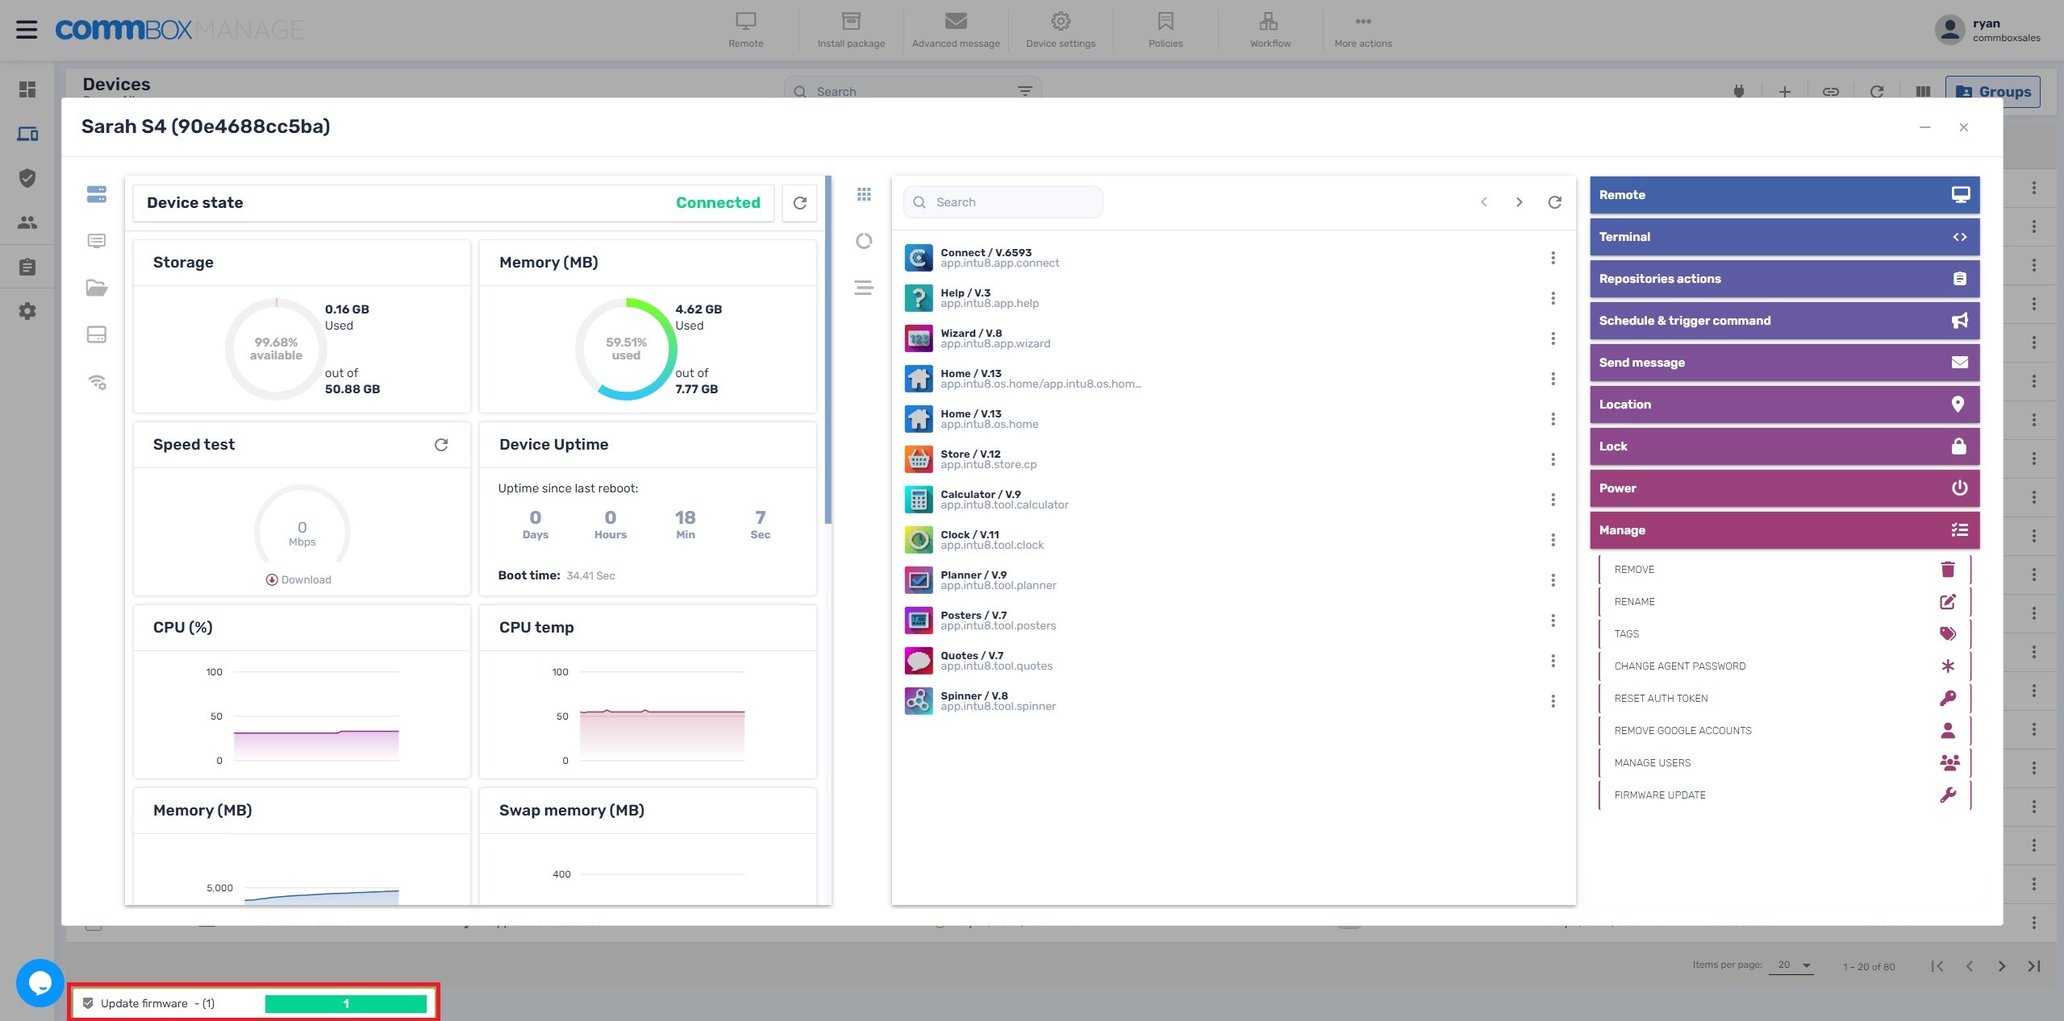Click the Advanced message toolbar icon

pos(955,27)
